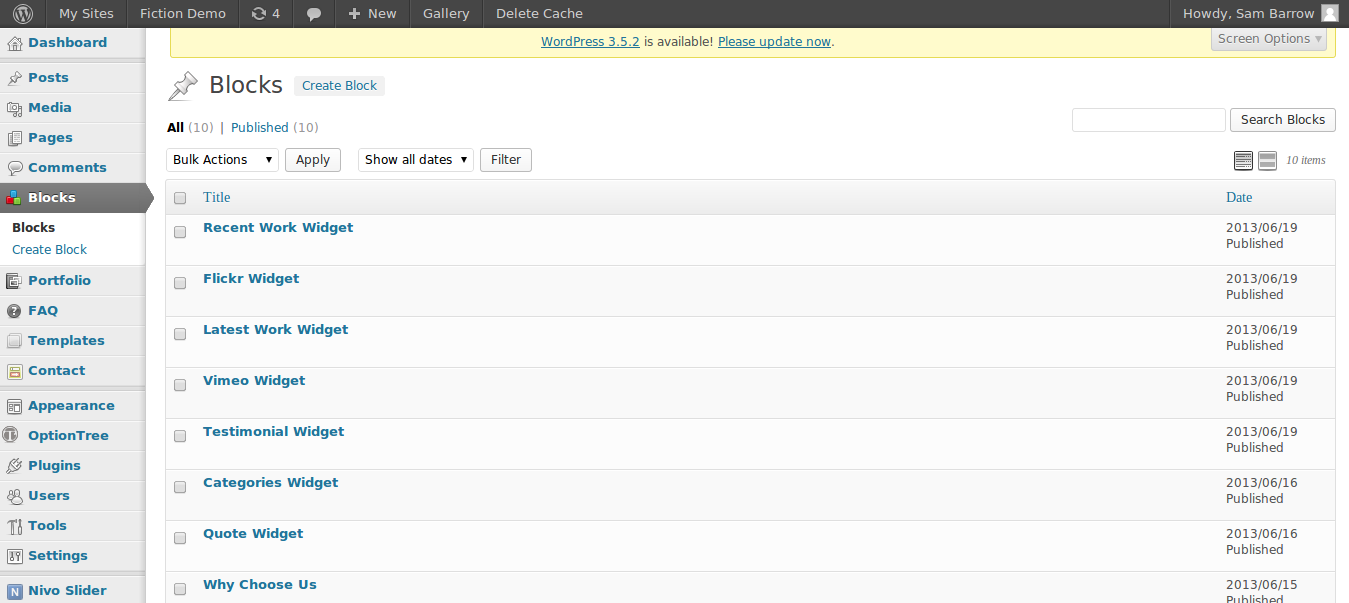Open the Bulk Actions dropdown
This screenshot has width=1349, height=603.
(x=222, y=160)
